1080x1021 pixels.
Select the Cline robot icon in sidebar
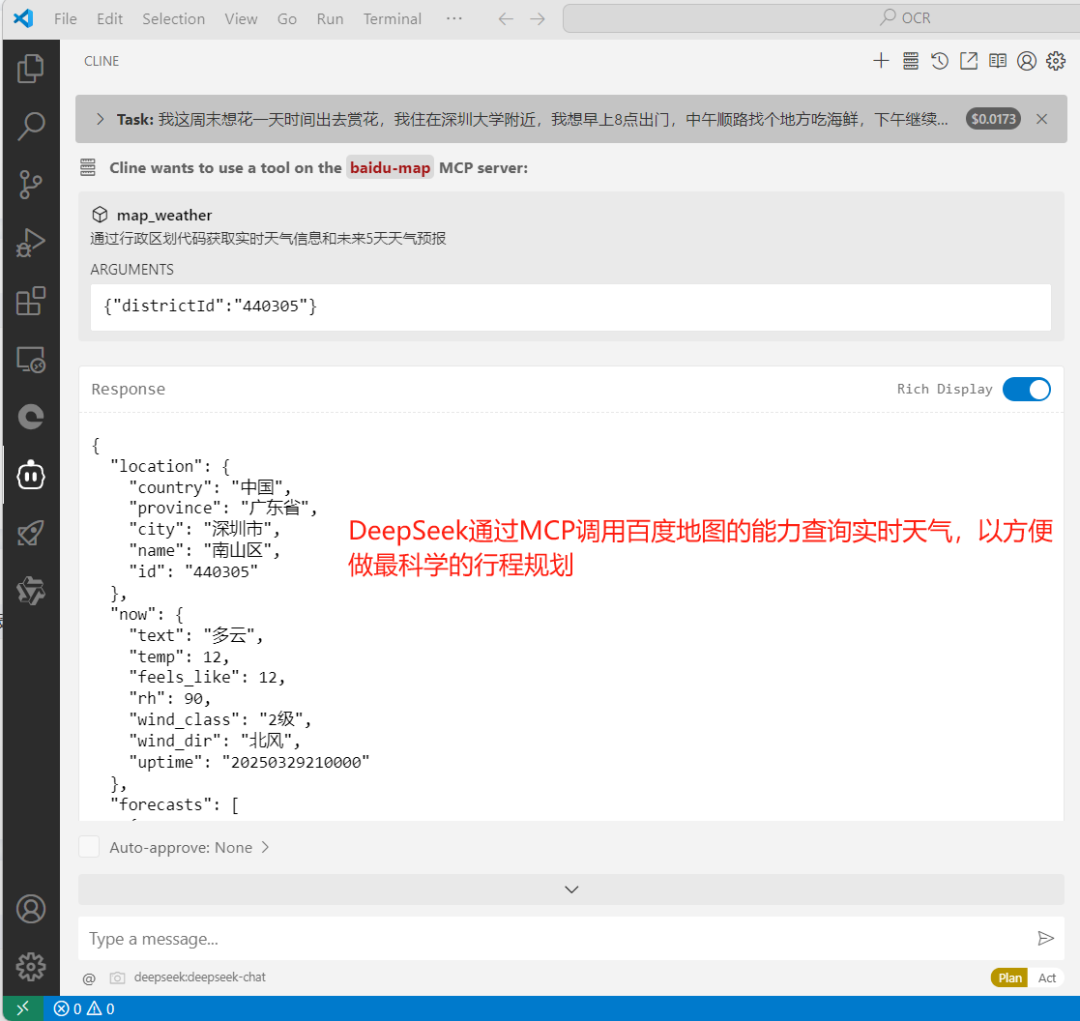[30, 475]
